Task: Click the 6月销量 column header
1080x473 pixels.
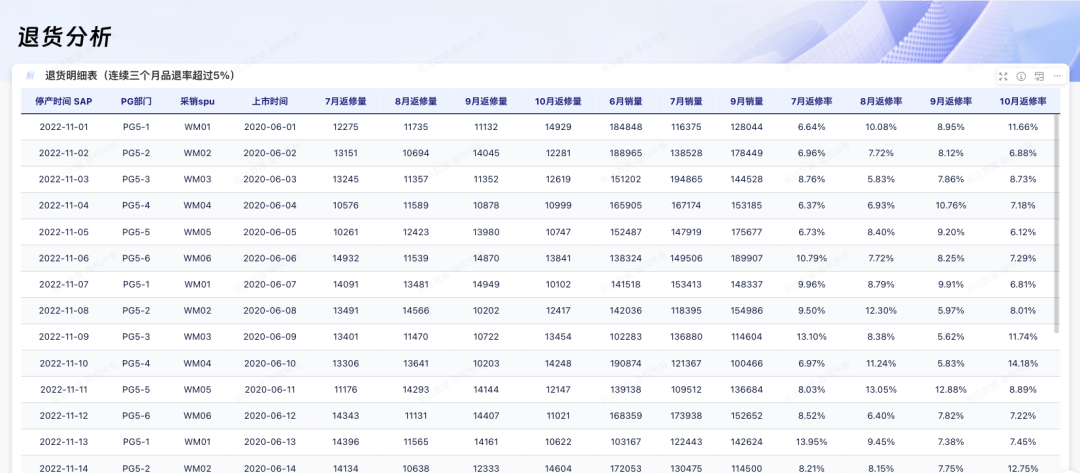Action: point(626,101)
